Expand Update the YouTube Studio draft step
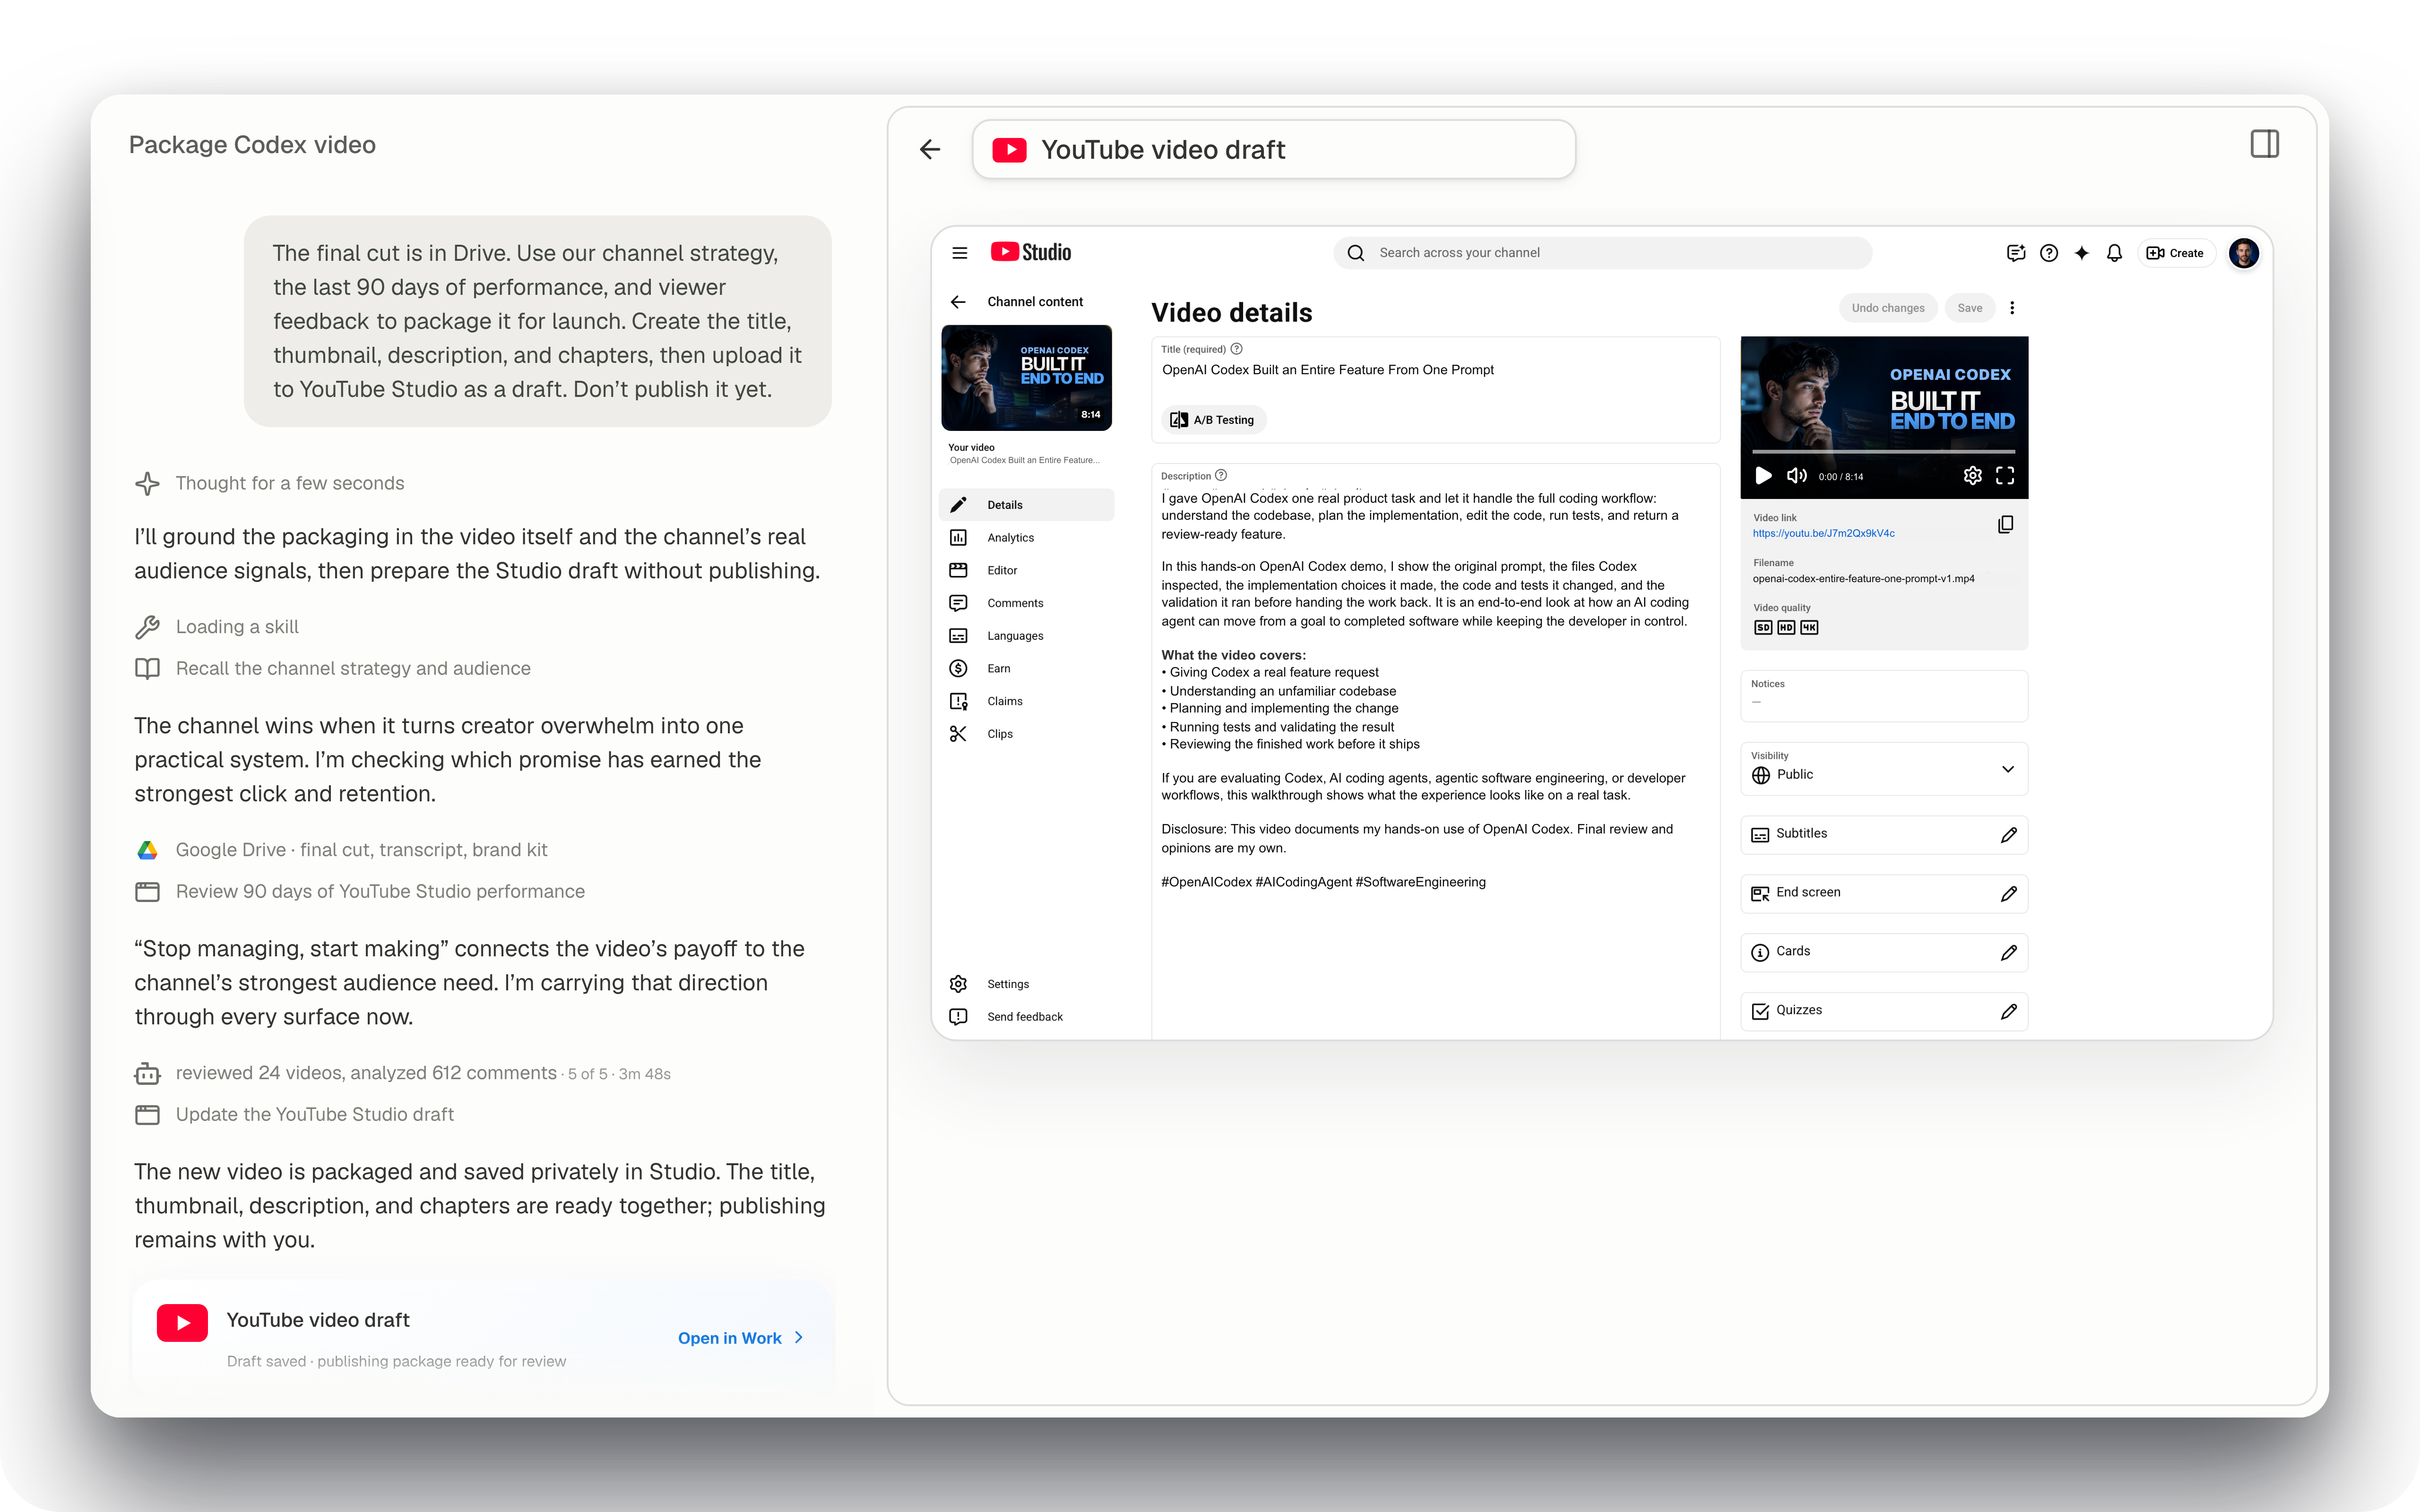This screenshot has height=1512, width=2420. click(x=294, y=1115)
